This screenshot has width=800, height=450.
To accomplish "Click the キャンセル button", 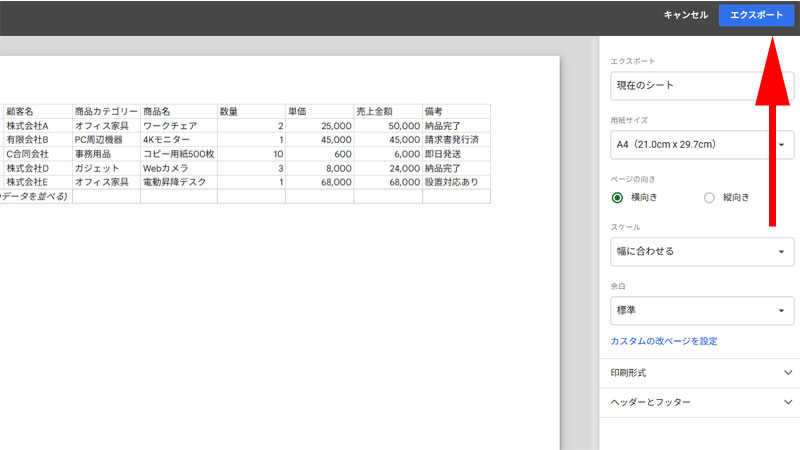I will [685, 15].
